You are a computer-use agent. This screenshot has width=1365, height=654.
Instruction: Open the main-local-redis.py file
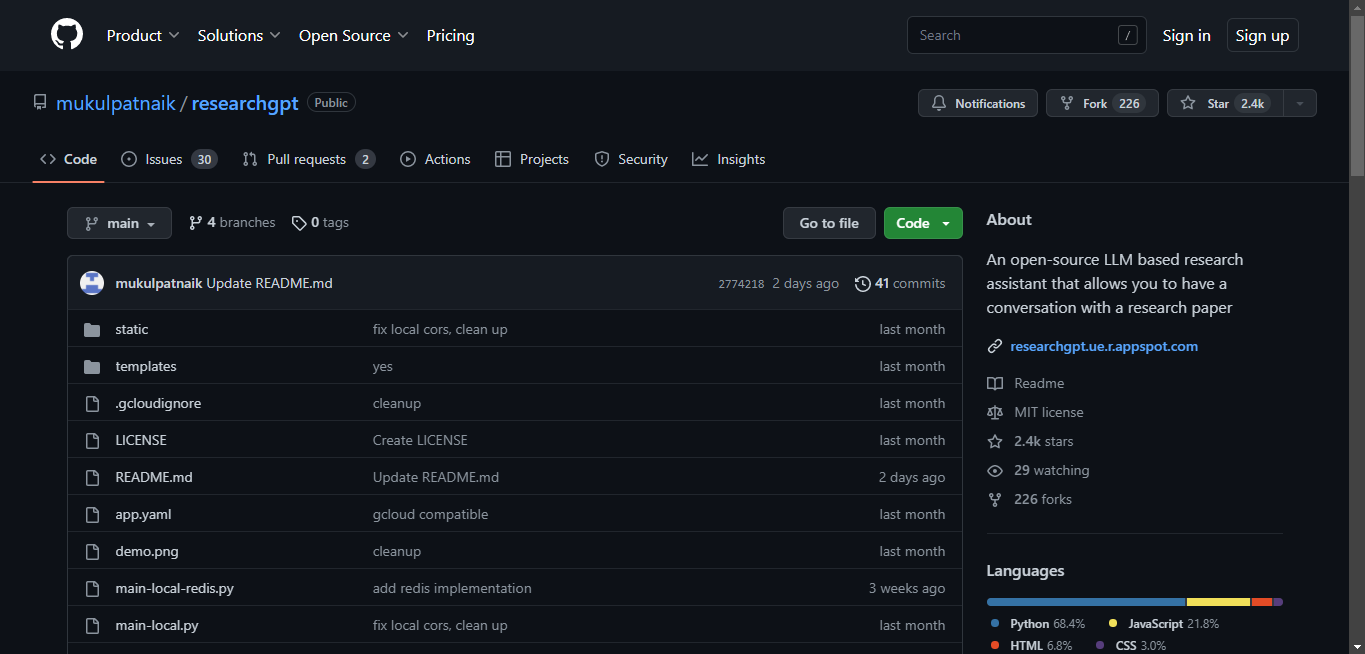175,588
